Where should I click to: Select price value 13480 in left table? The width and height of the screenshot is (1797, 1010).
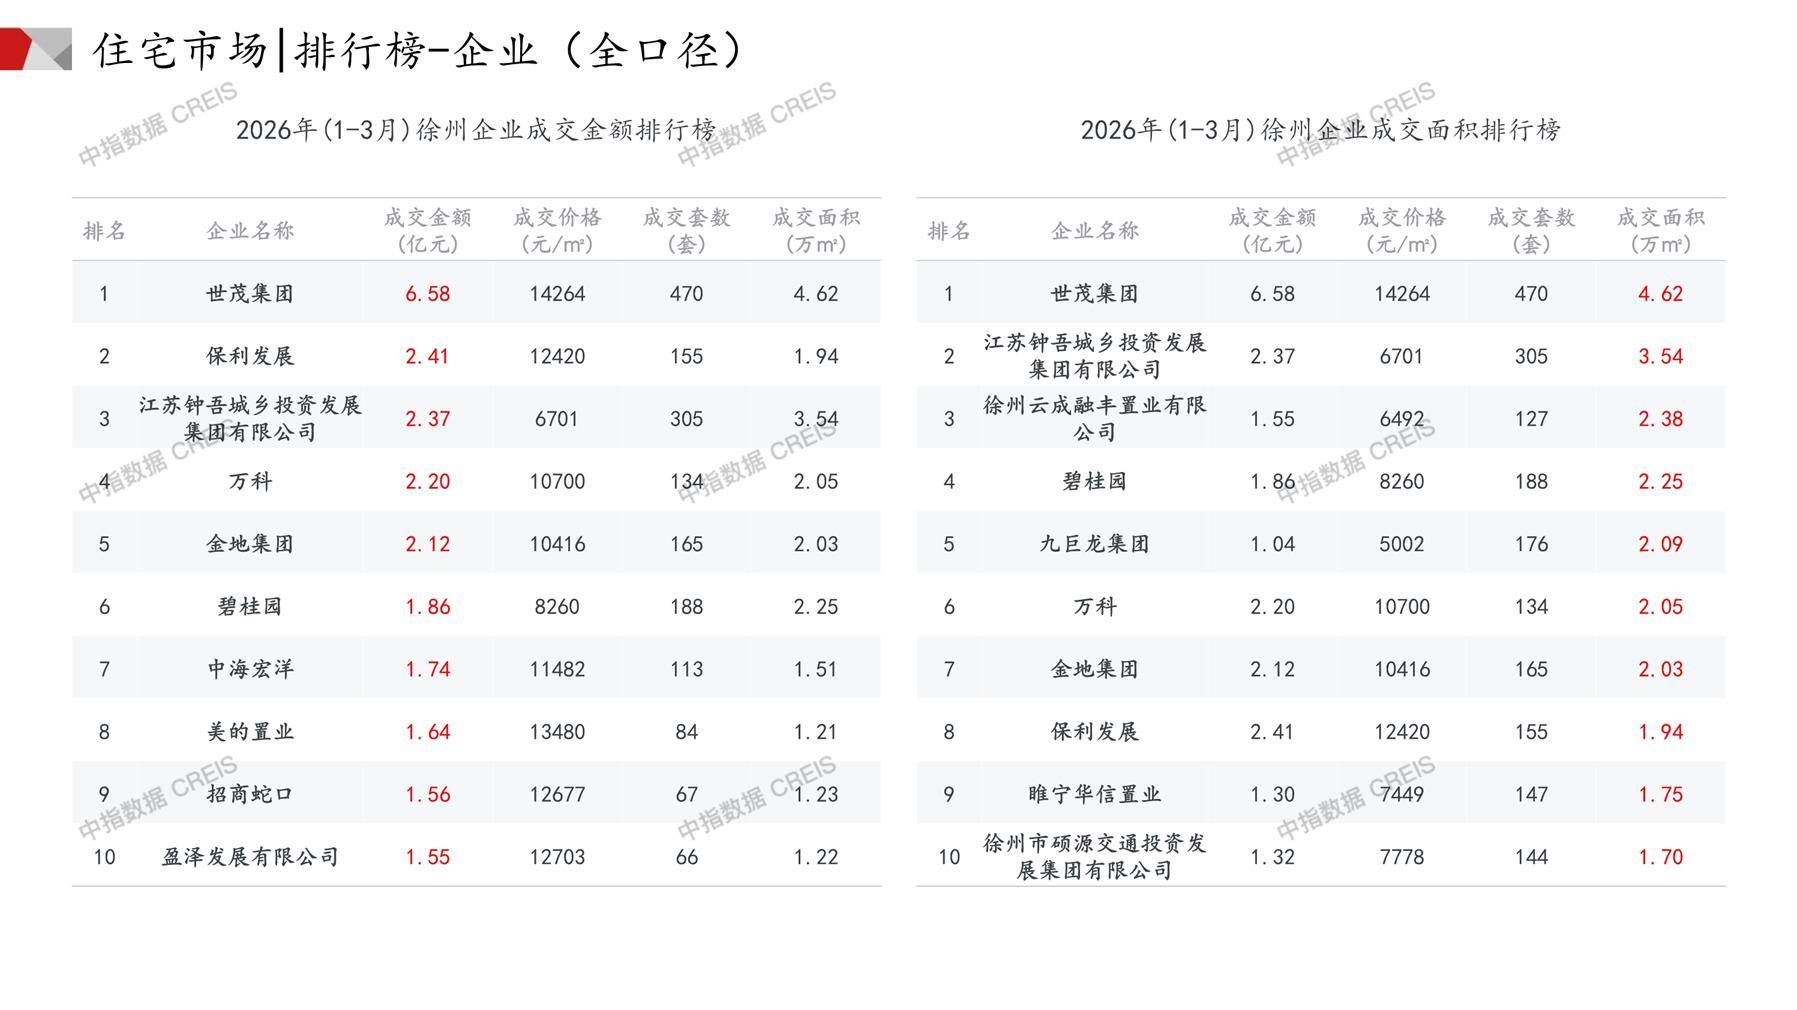click(x=557, y=732)
